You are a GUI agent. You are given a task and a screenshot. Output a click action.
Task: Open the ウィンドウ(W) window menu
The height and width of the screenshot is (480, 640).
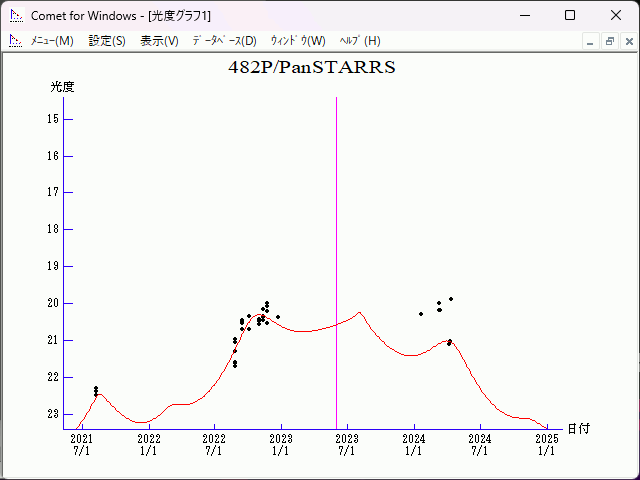298,41
